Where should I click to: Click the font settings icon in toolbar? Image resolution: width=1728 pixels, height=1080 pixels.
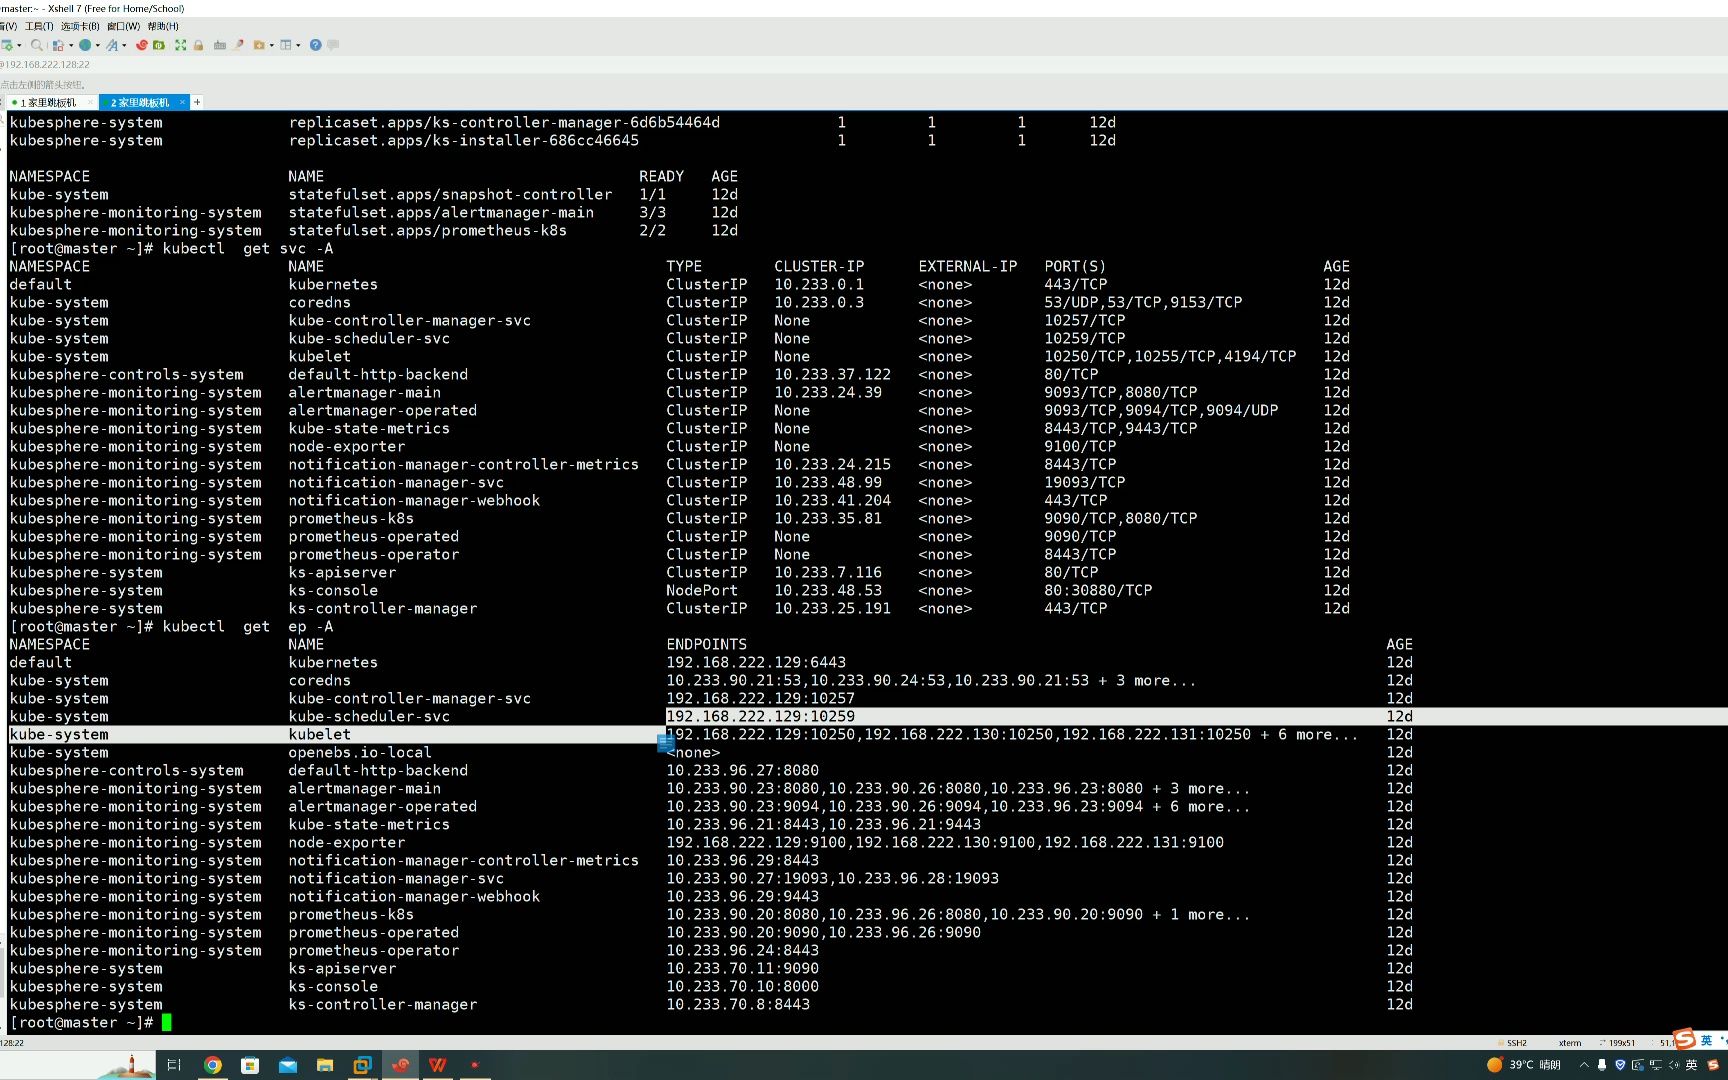pos(112,45)
